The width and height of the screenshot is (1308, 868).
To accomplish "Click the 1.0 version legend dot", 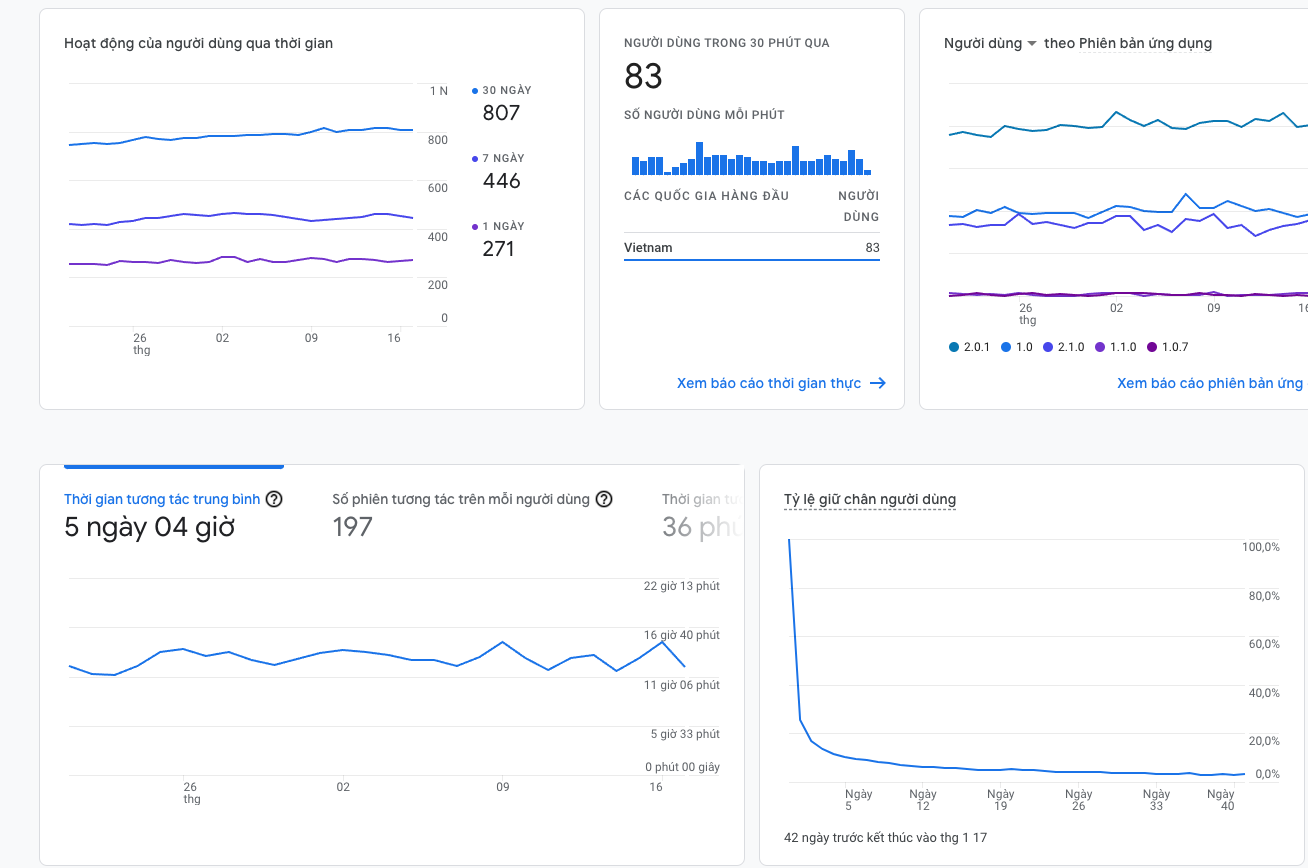I will [1007, 347].
